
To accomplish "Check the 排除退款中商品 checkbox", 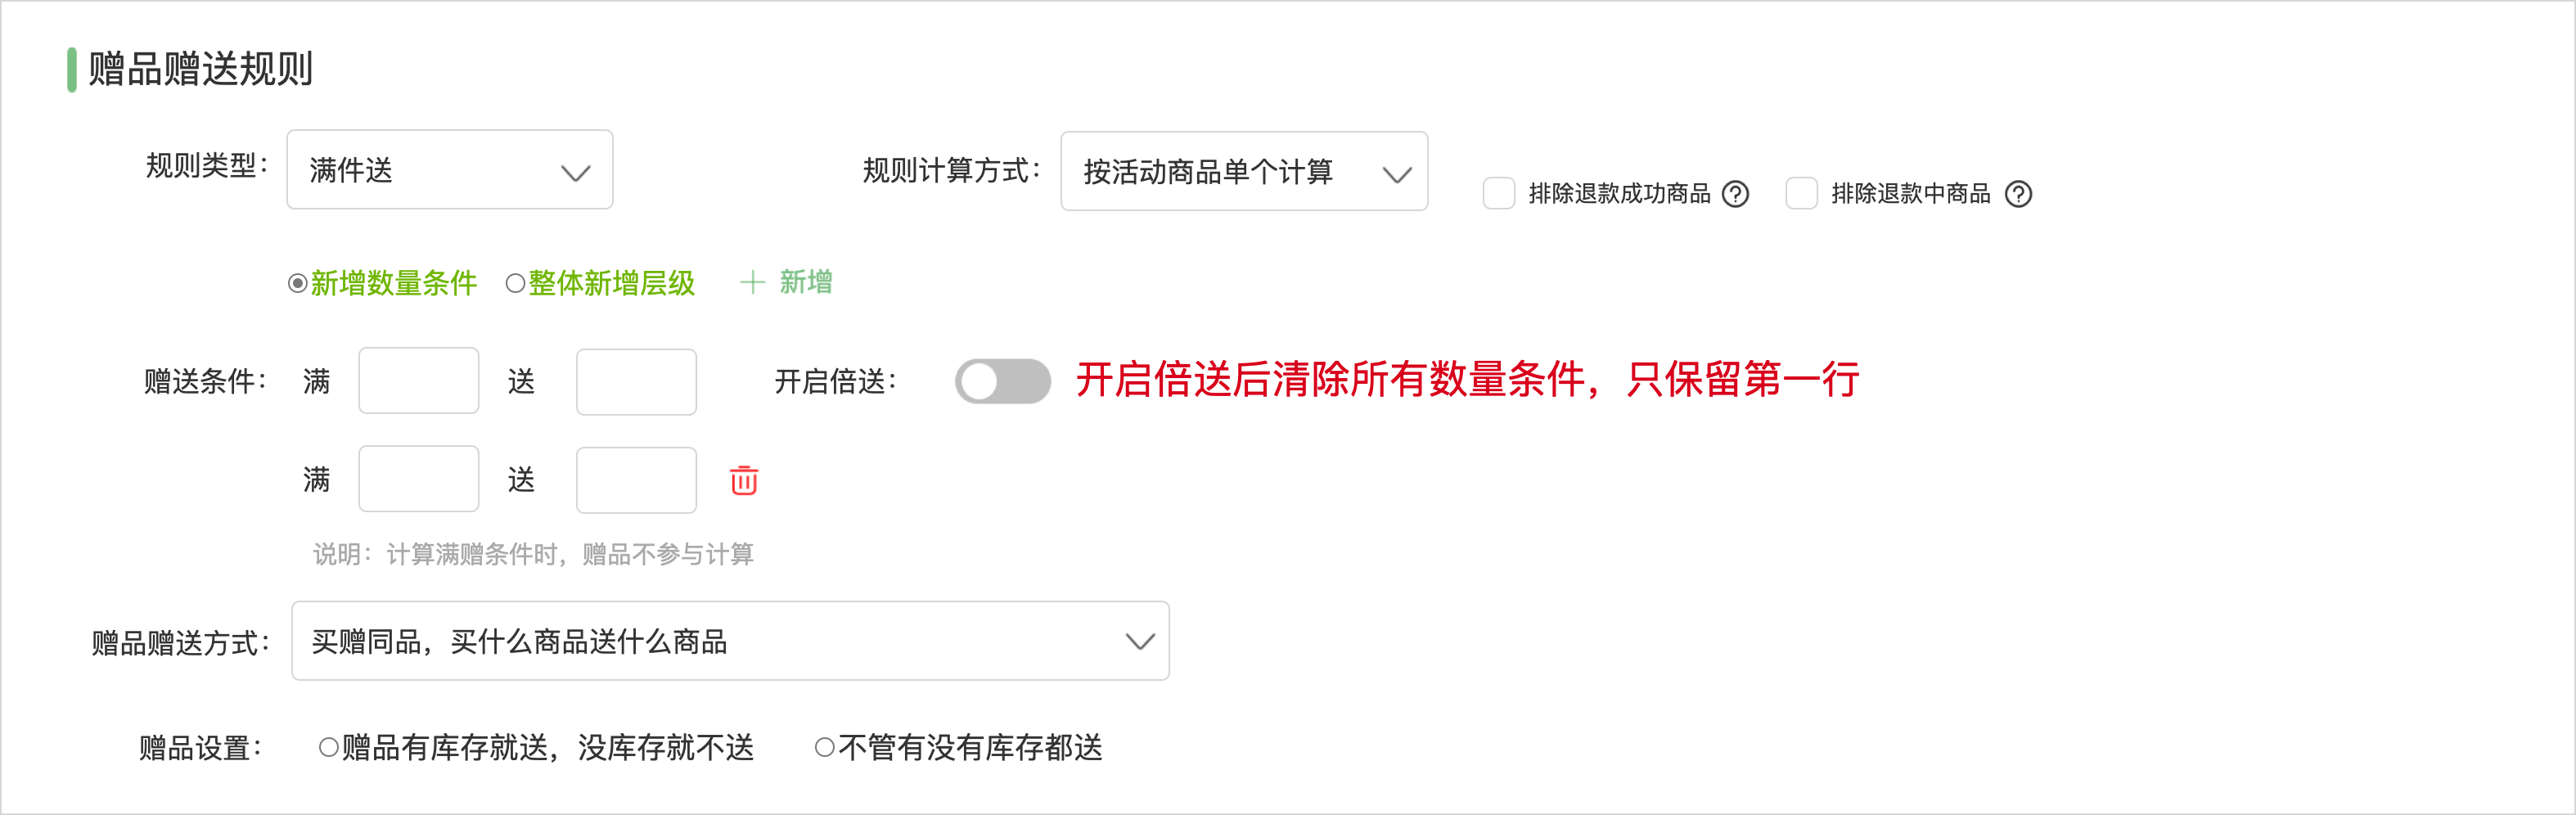I will pyautogui.click(x=1802, y=193).
